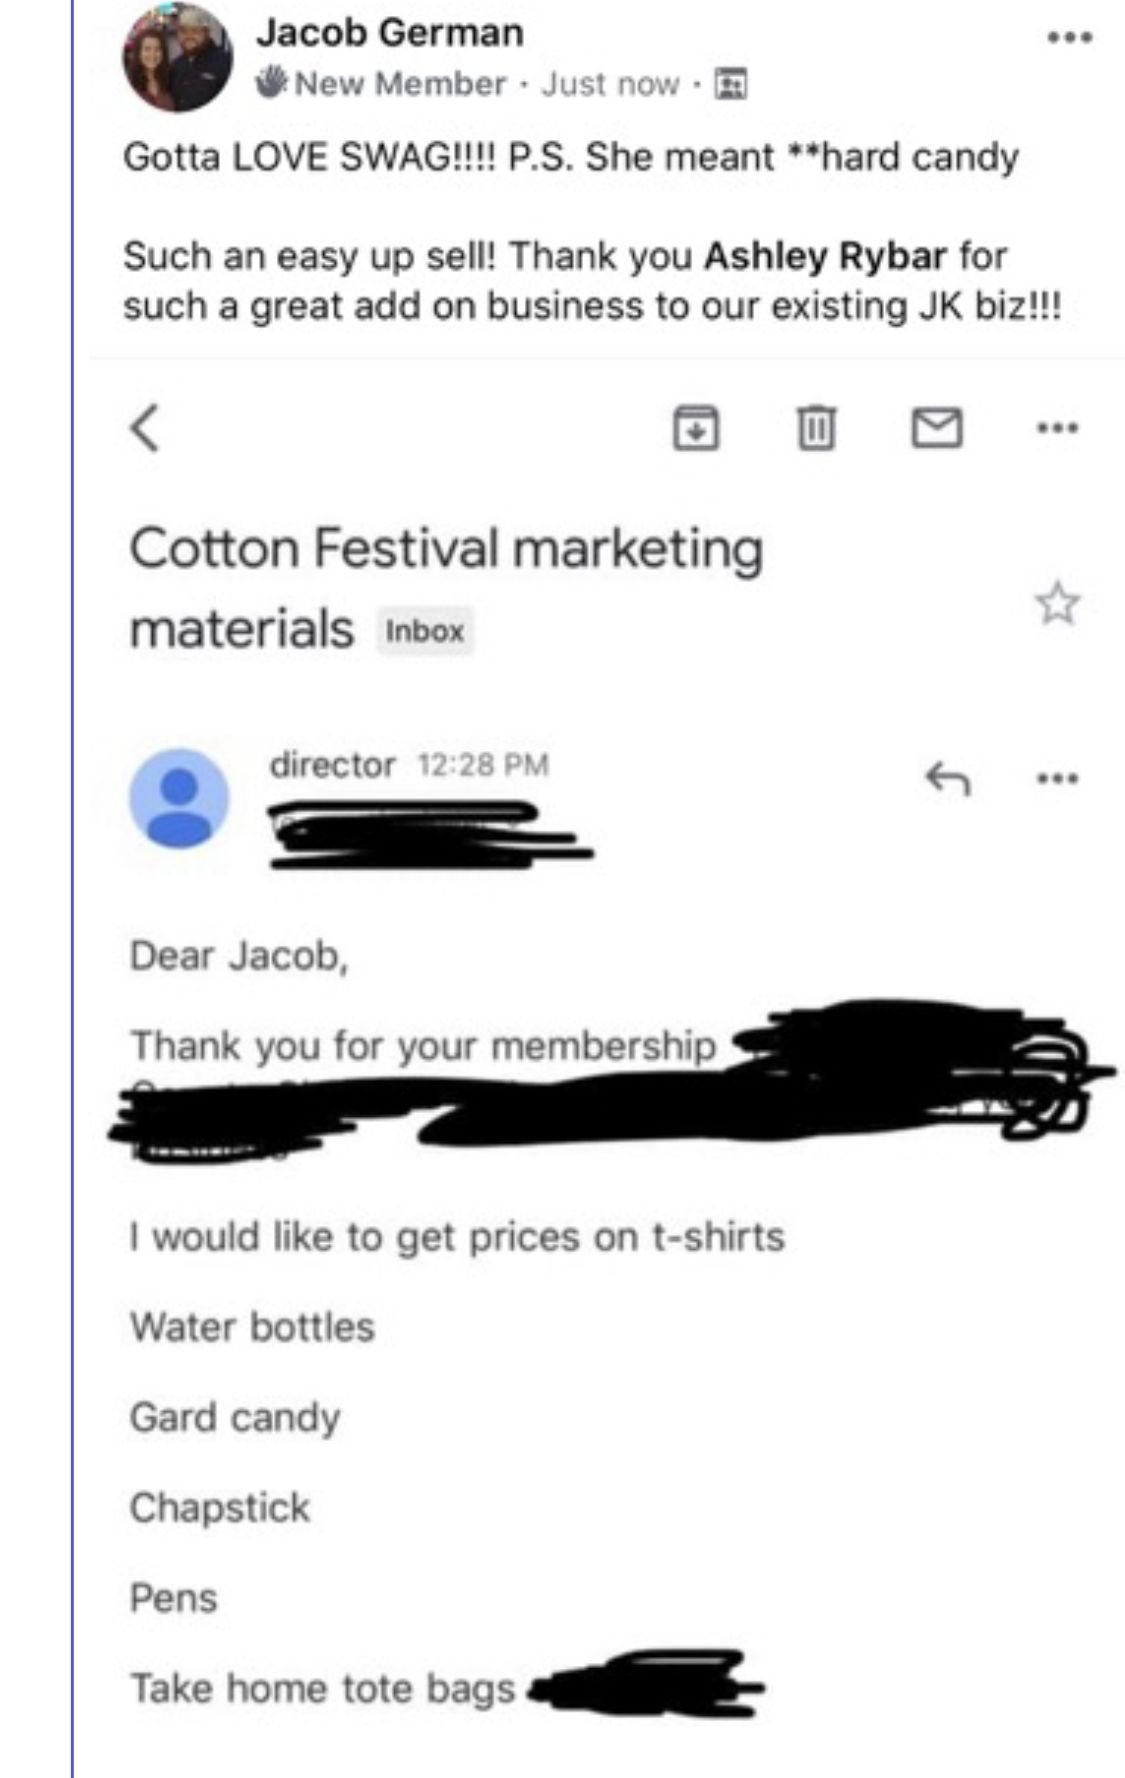The width and height of the screenshot is (1125, 1778).
Task: Archive the email with the archive icon
Action: [695, 428]
